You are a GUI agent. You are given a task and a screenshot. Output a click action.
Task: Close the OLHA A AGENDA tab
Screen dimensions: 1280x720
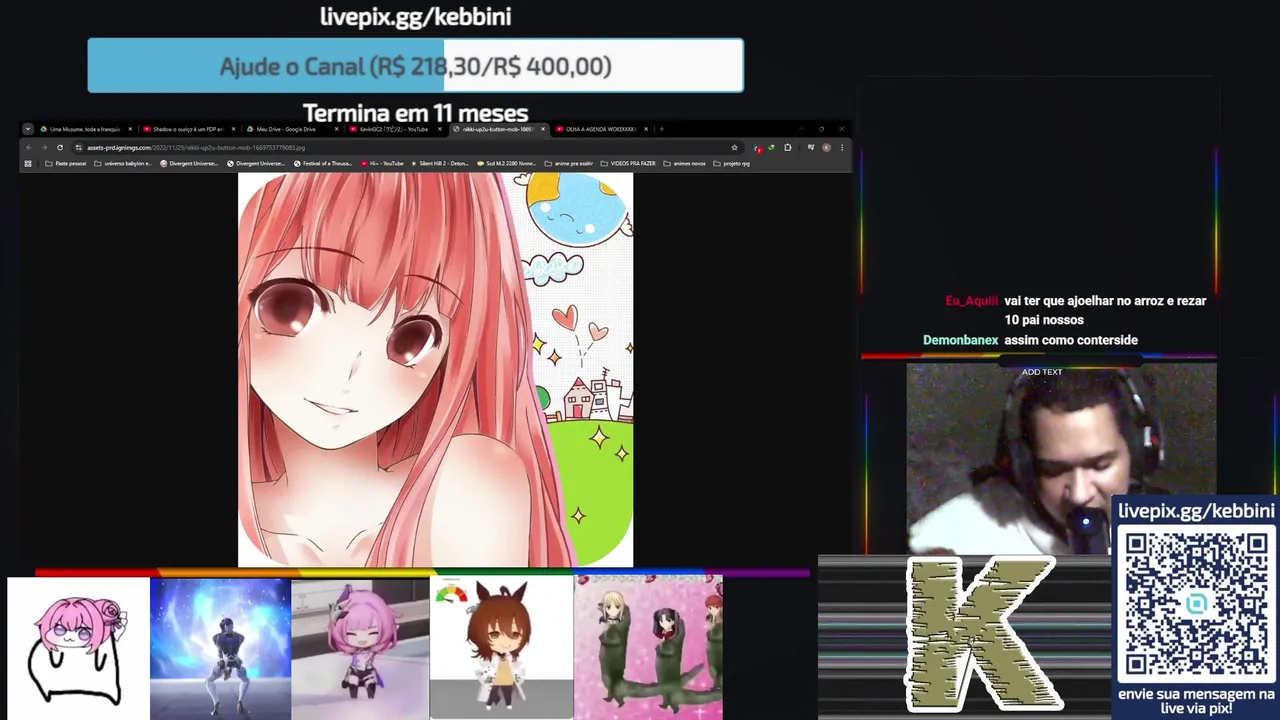point(646,129)
